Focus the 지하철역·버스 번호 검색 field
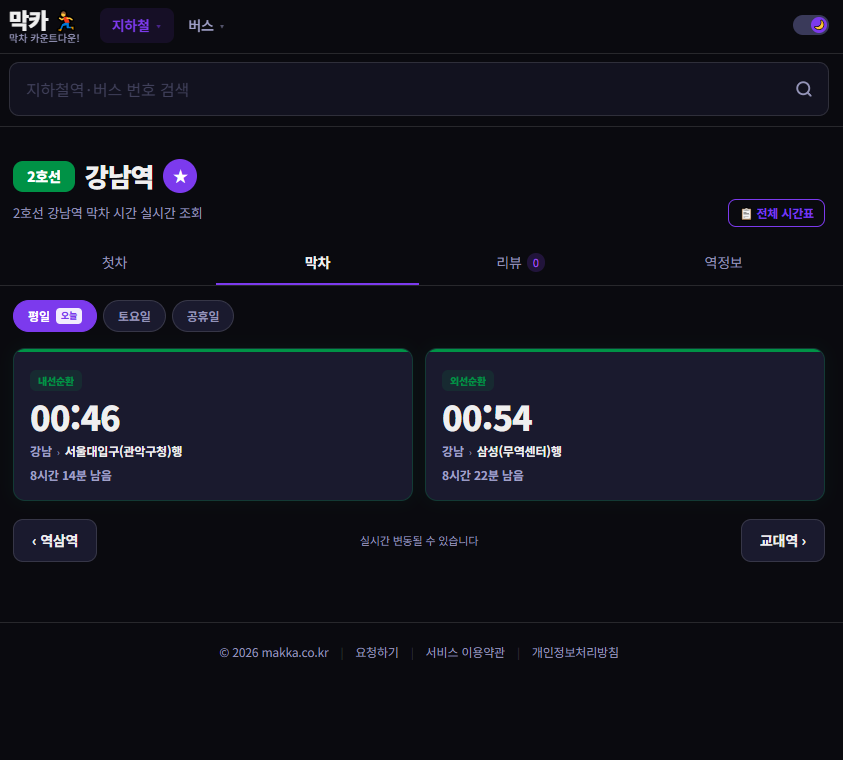 (419, 89)
